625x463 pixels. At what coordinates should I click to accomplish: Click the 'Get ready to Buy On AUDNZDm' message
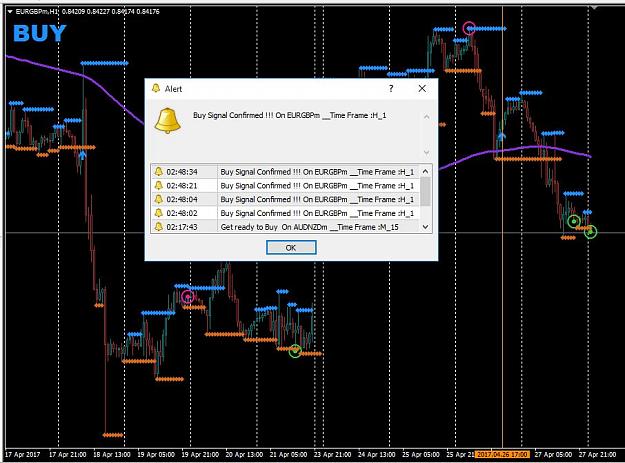pos(310,227)
